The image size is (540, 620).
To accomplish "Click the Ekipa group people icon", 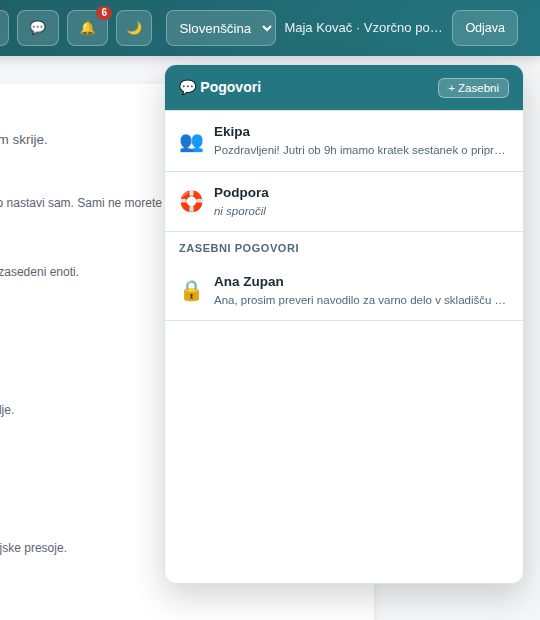I will 191,142.
